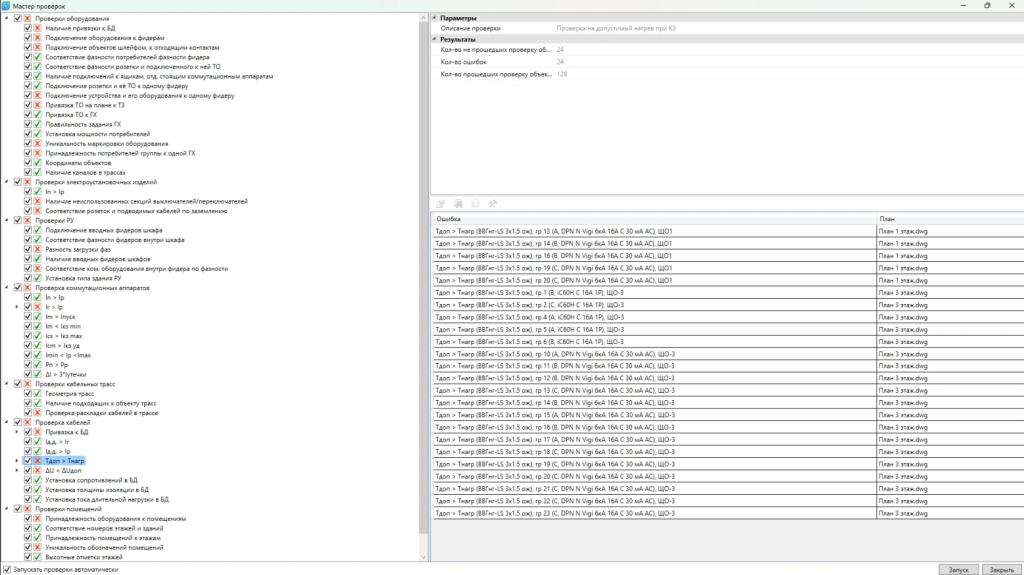The image size is (1024, 575).
Task: Click the red X icon beside Разность загрузки фаз
Action: point(38,249)
